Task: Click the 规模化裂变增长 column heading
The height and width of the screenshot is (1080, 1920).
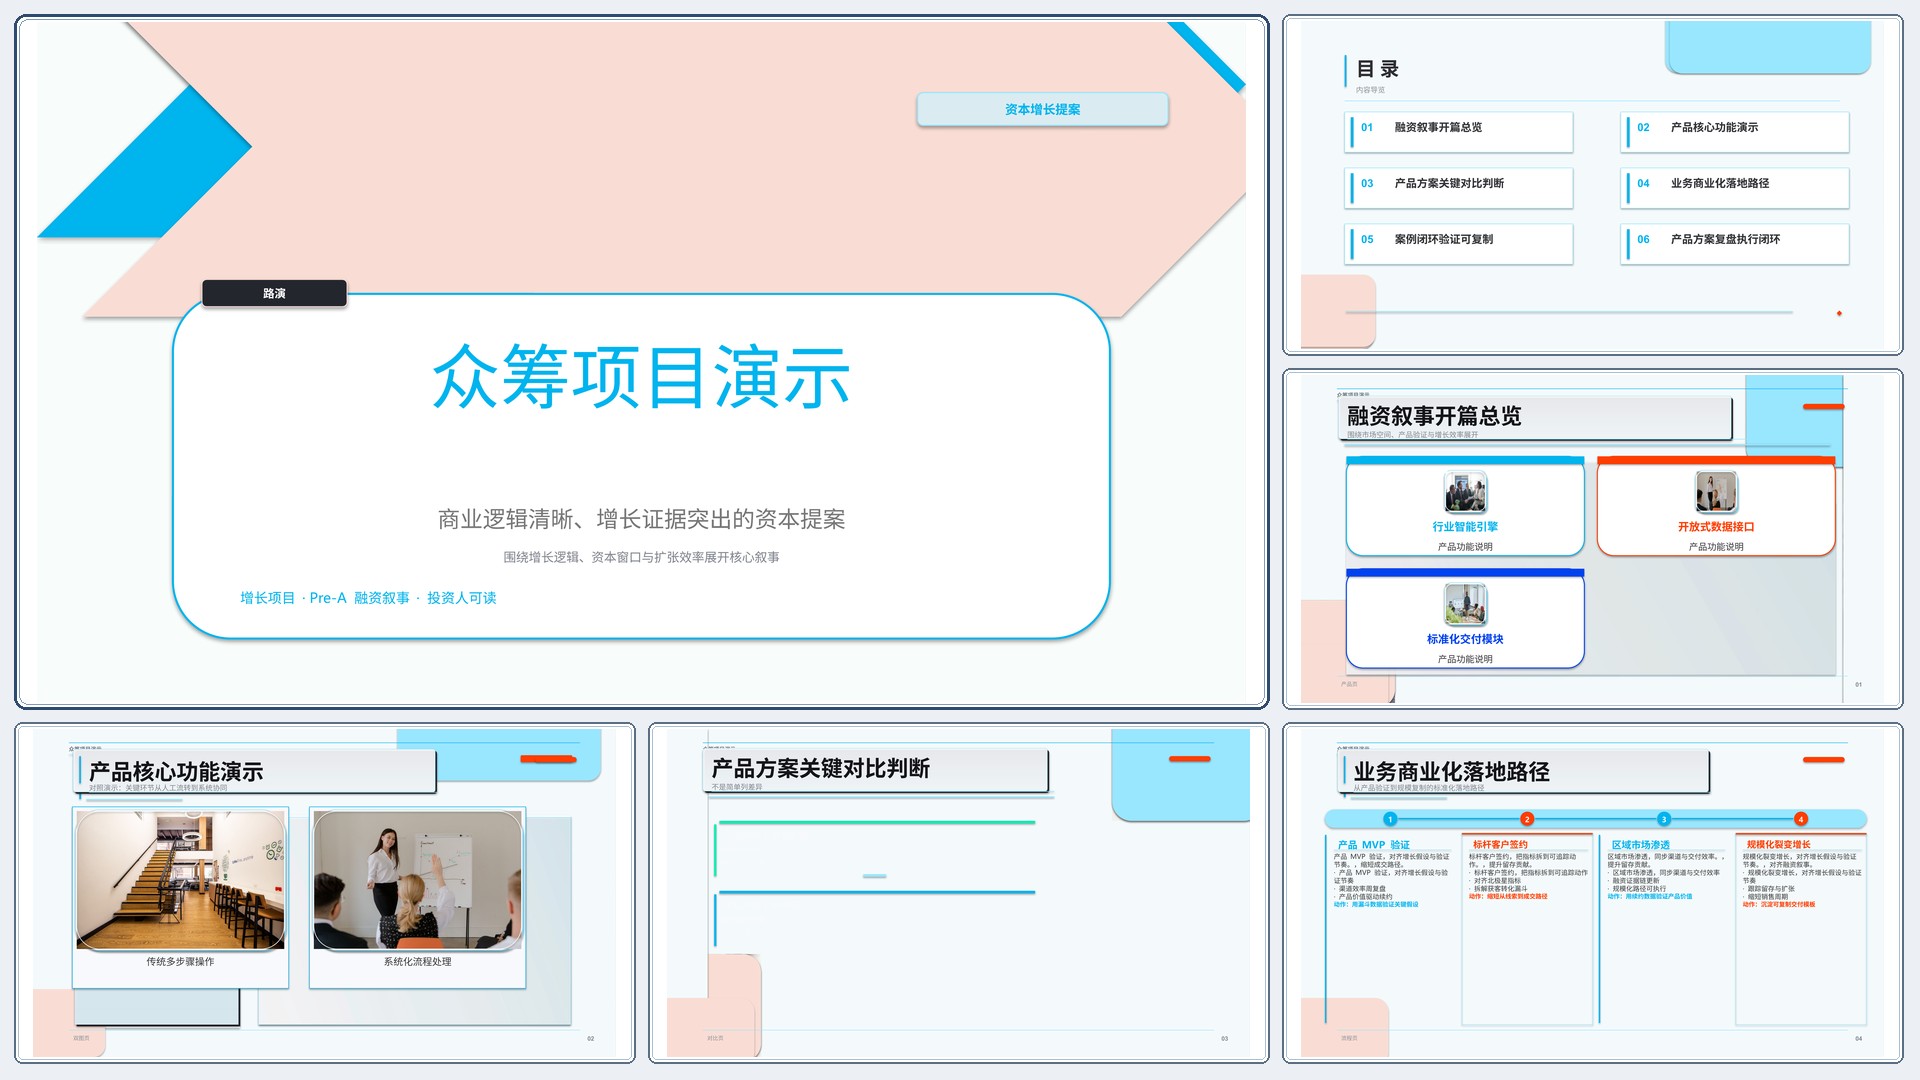Action: [x=1778, y=845]
